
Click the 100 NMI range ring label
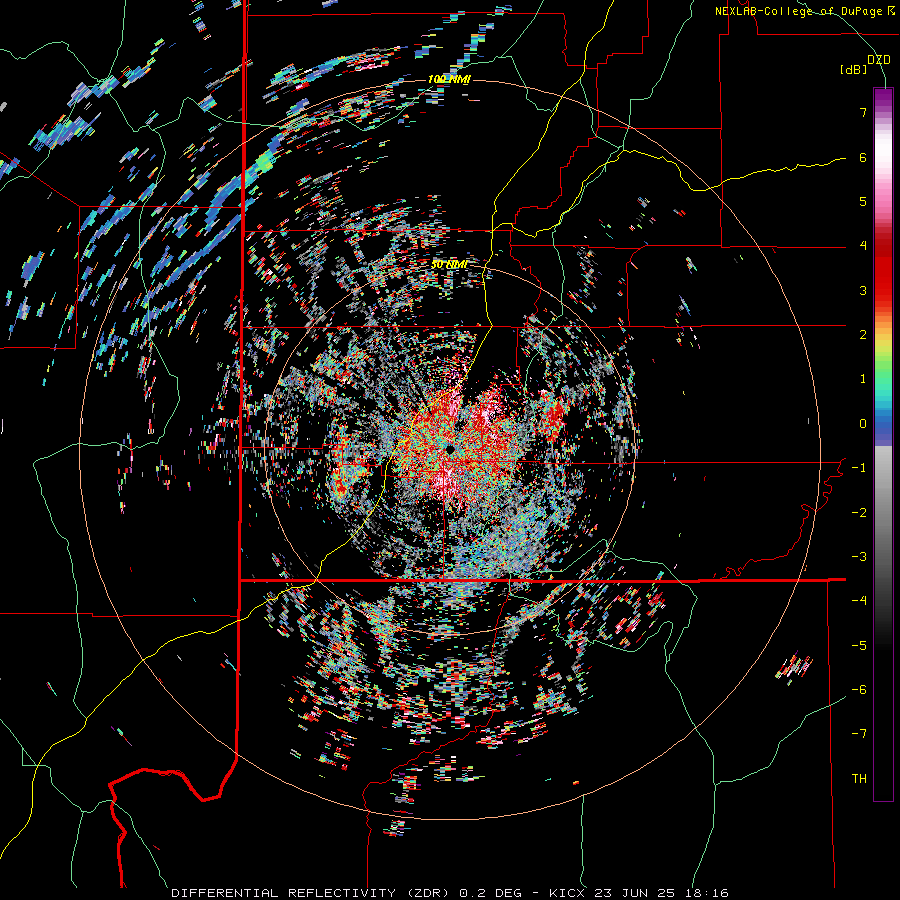449,79
